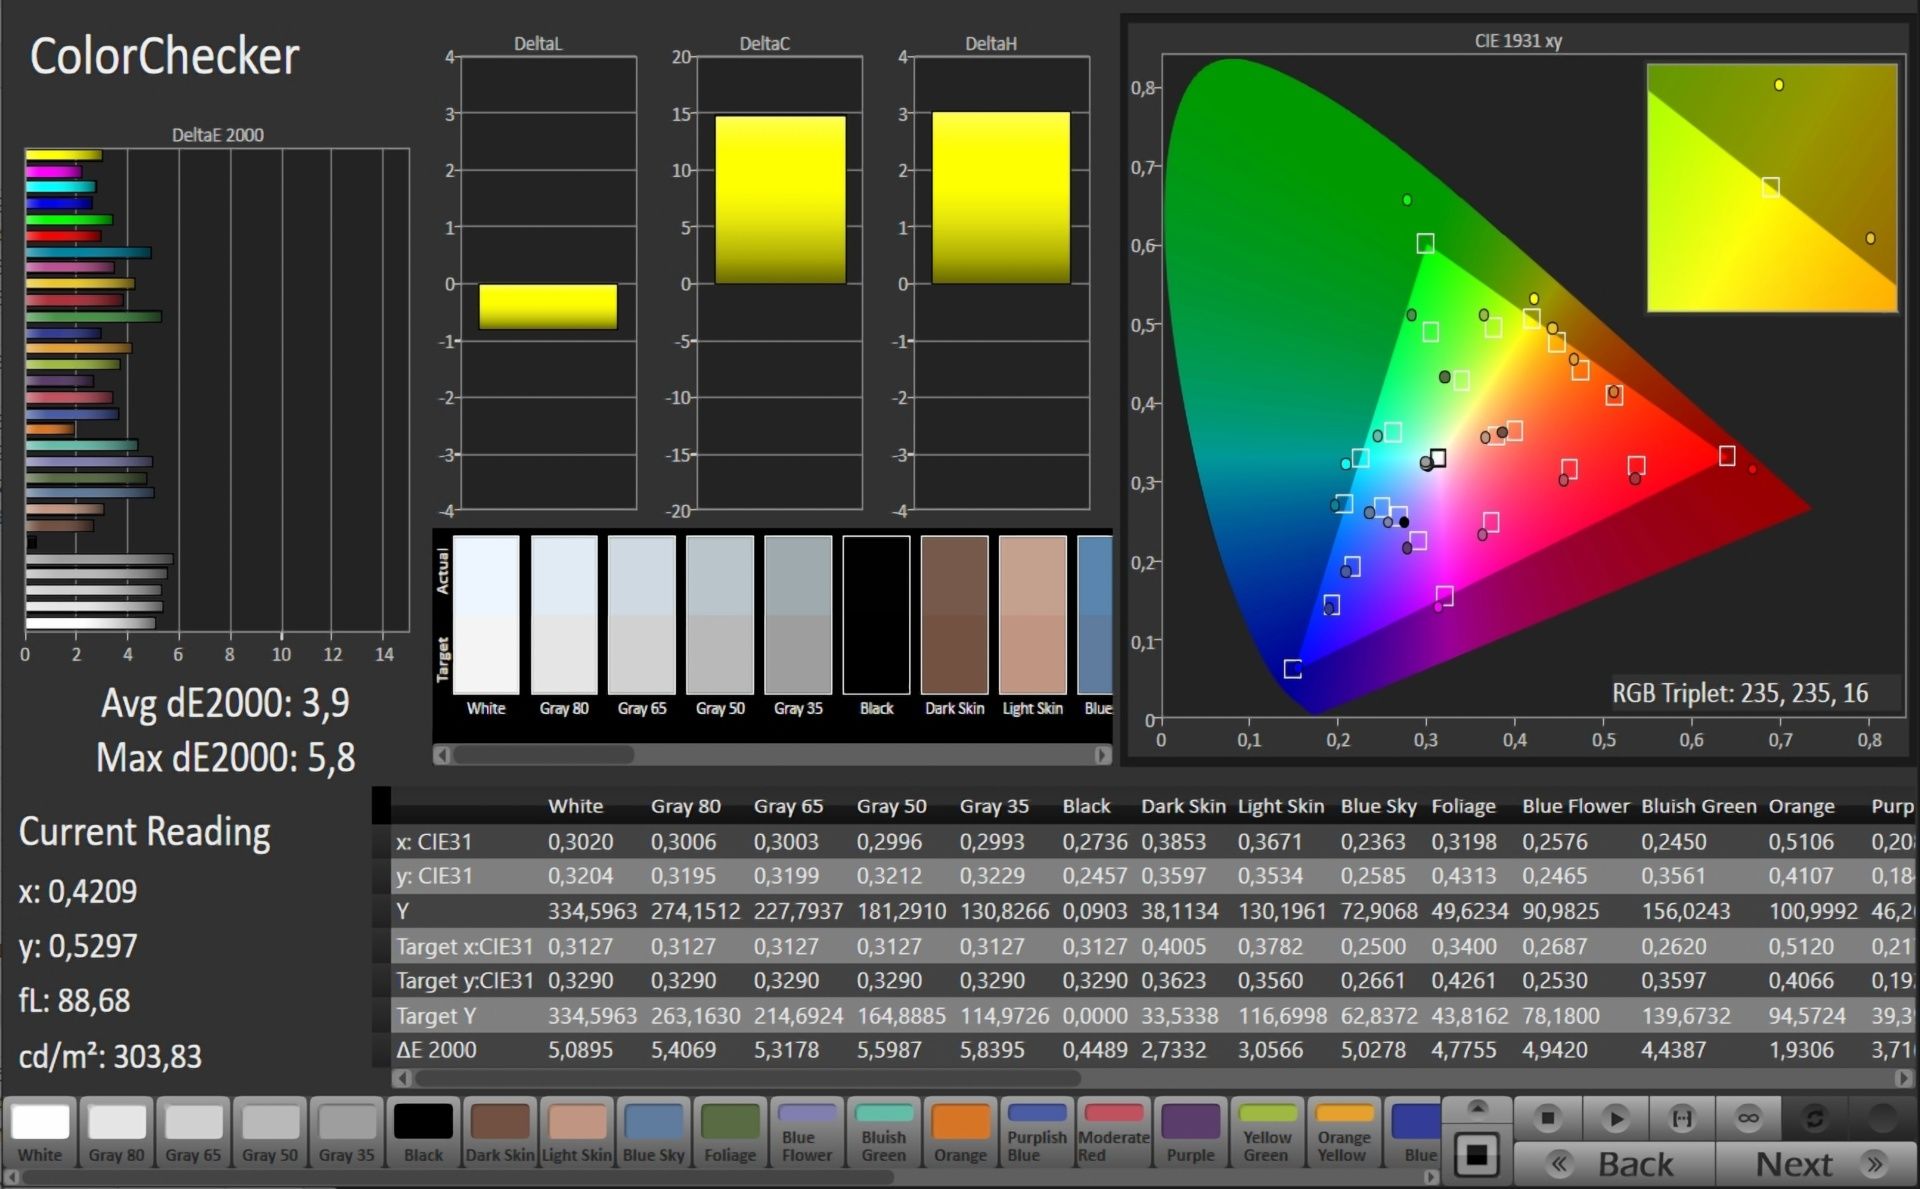Screen dimensions: 1920x1189
Task: Select the Bluish Green swatch in the bottom strip
Action: point(884,1132)
